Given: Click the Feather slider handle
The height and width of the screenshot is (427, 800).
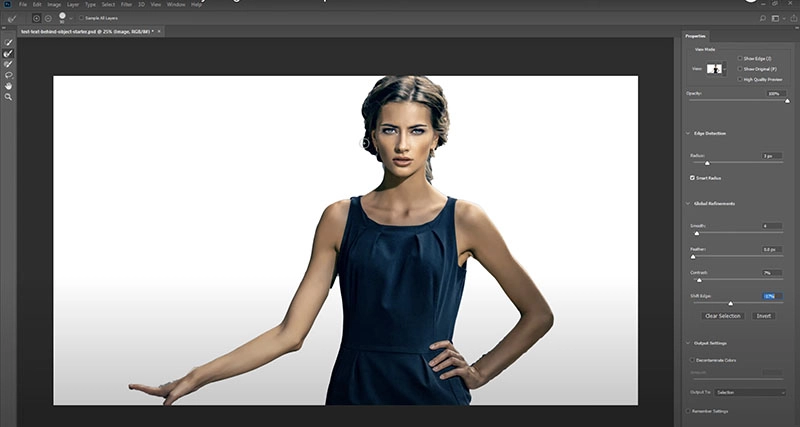Looking at the screenshot, I should pyautogui.click(x=693, y=257).
